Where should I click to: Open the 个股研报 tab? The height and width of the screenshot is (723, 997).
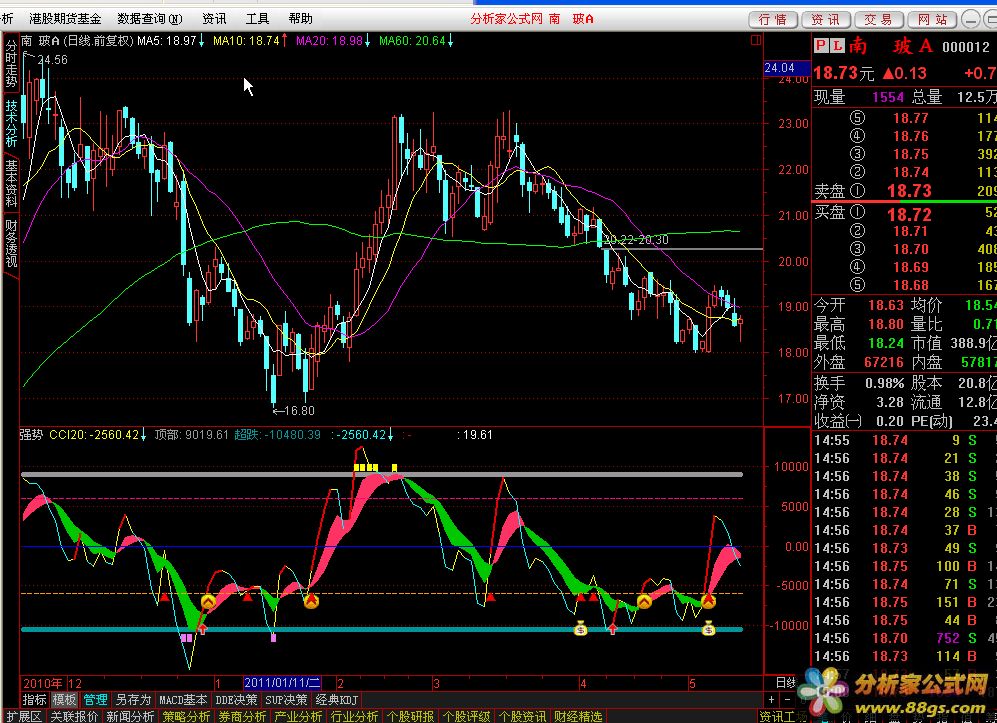point(410,716)
